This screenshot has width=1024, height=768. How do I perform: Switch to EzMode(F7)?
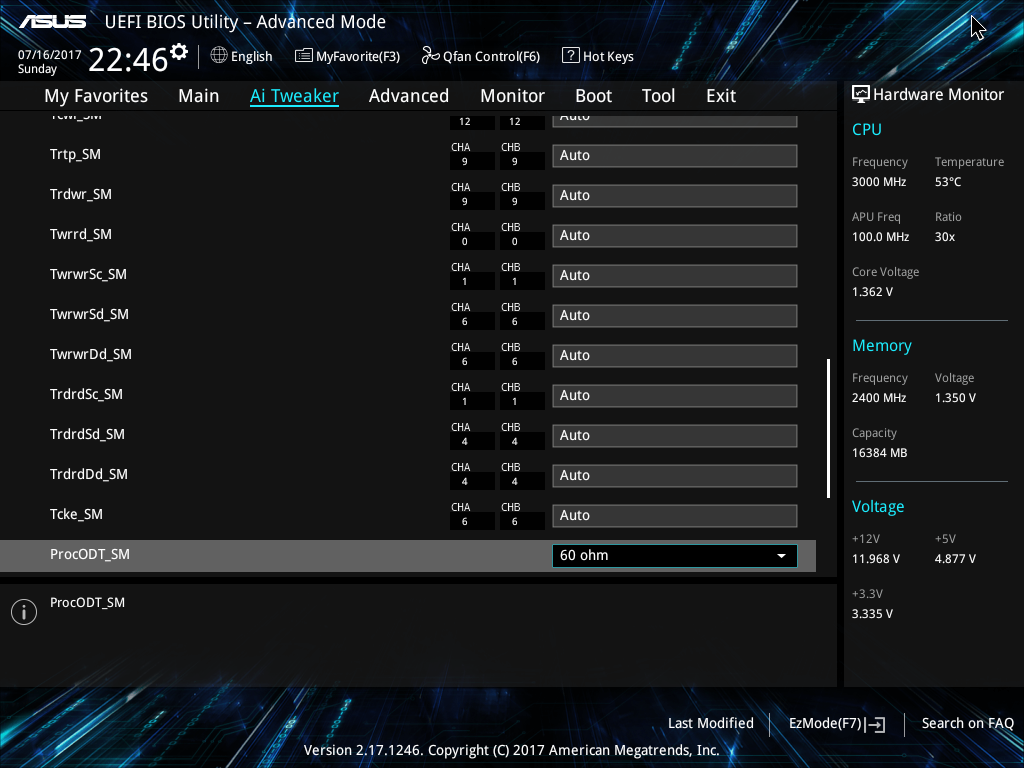coord(837,724)
